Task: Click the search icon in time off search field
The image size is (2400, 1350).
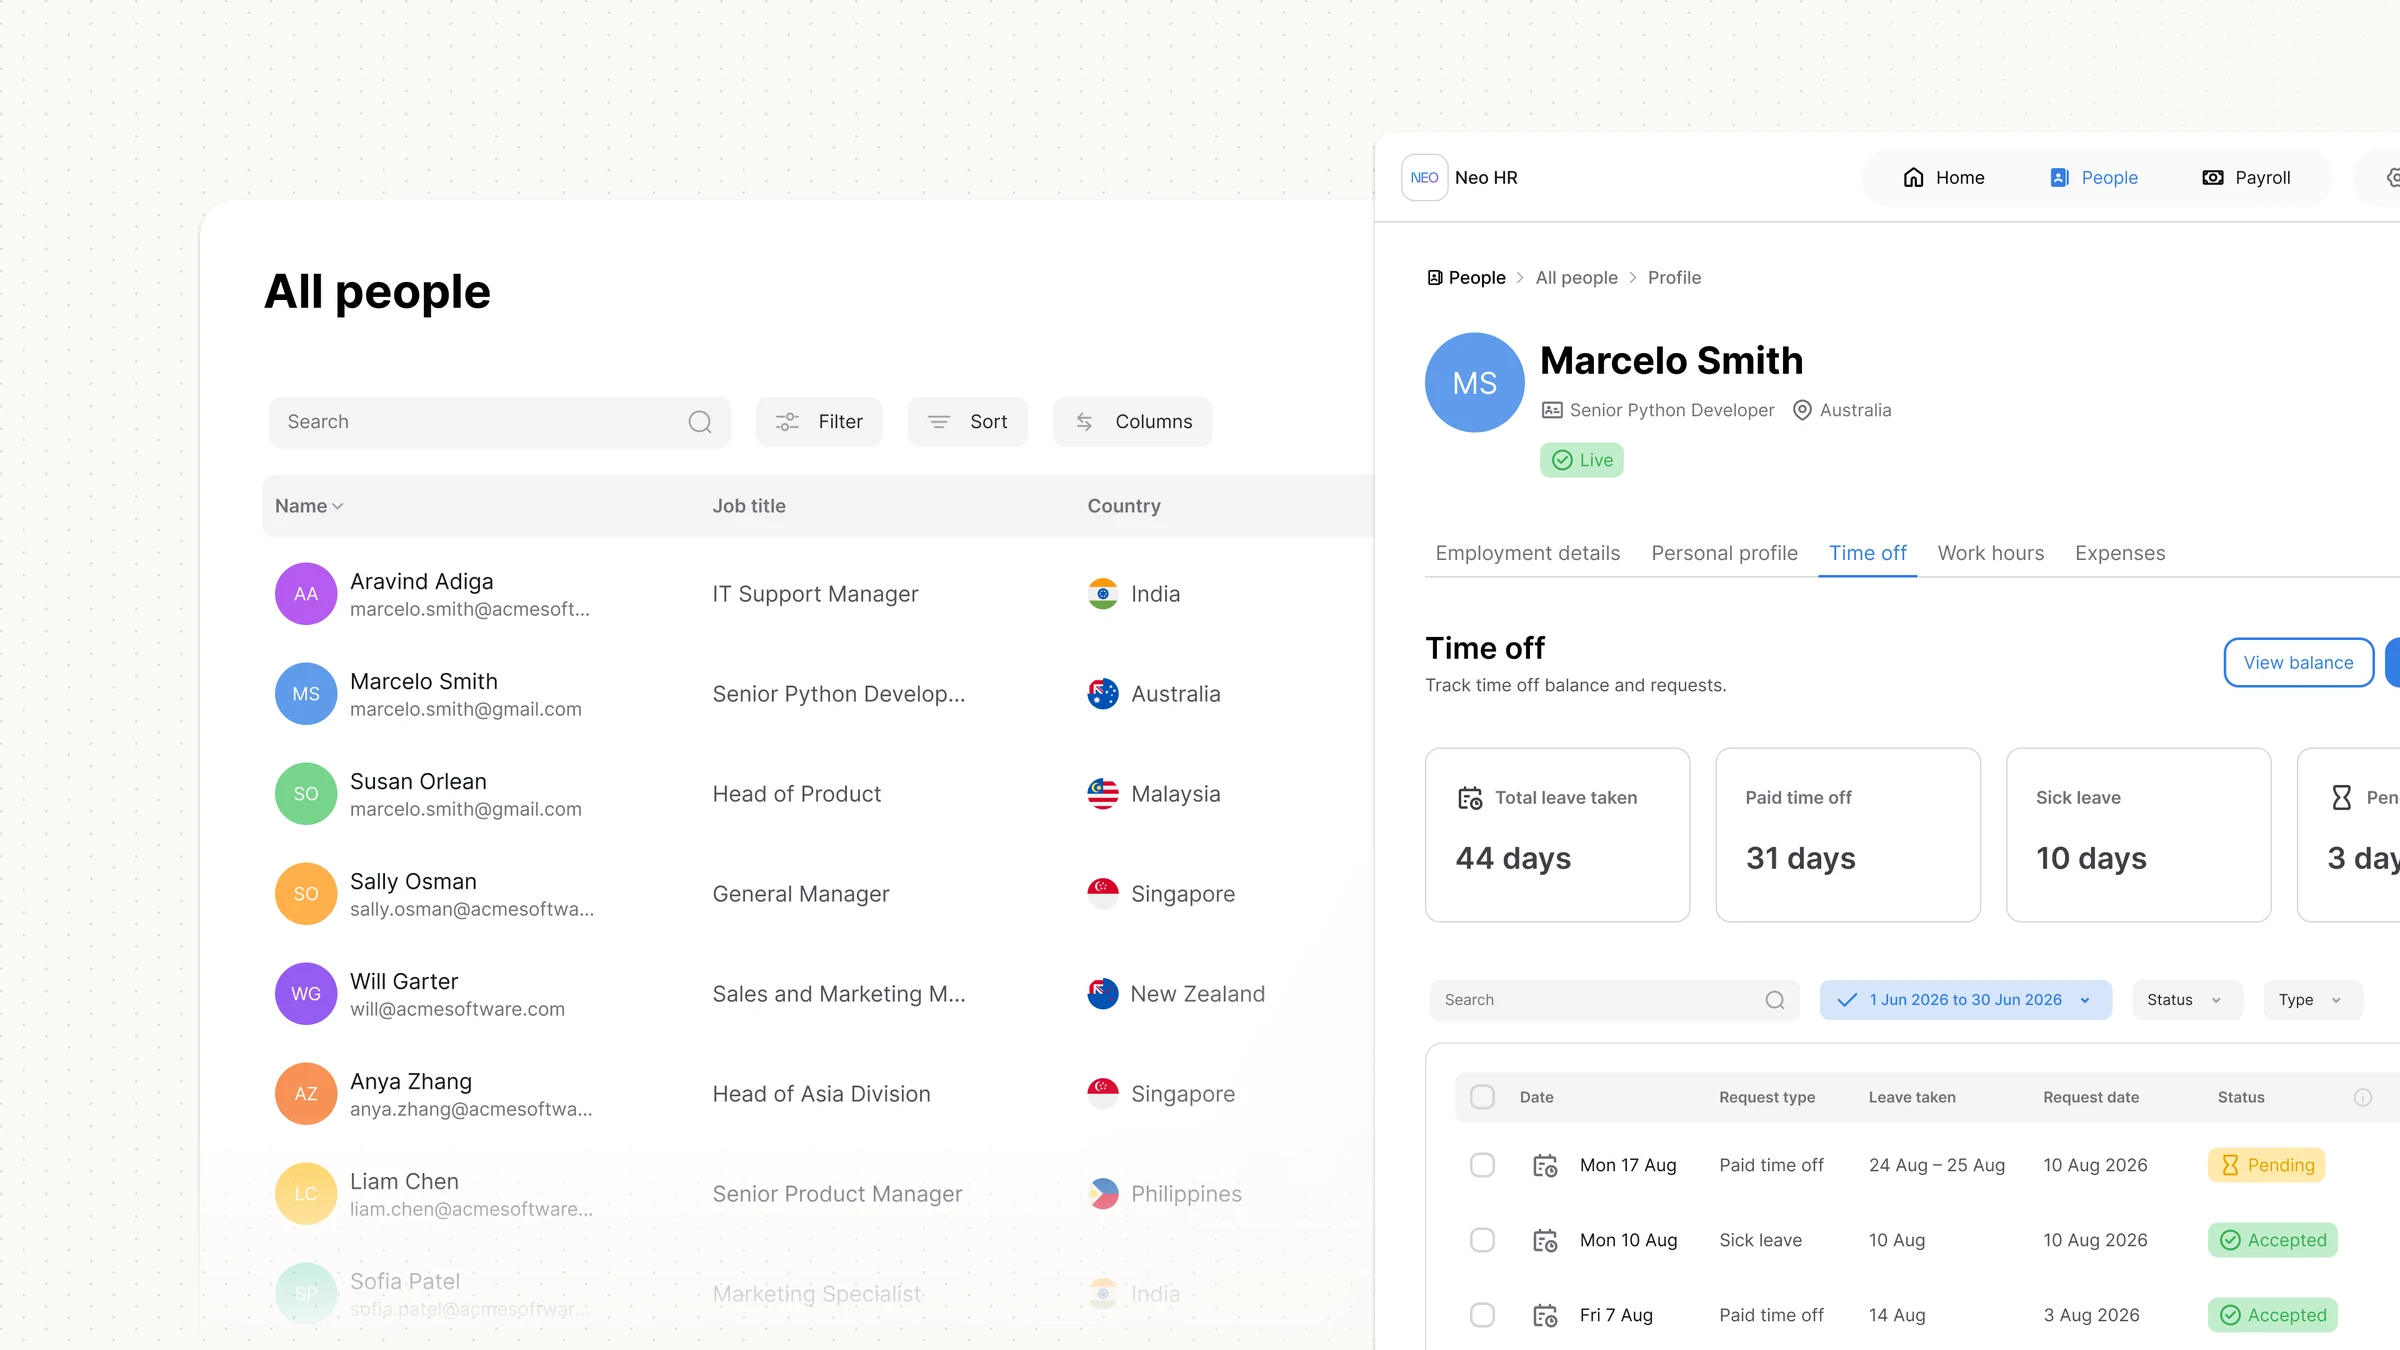Action: 1775,1000
